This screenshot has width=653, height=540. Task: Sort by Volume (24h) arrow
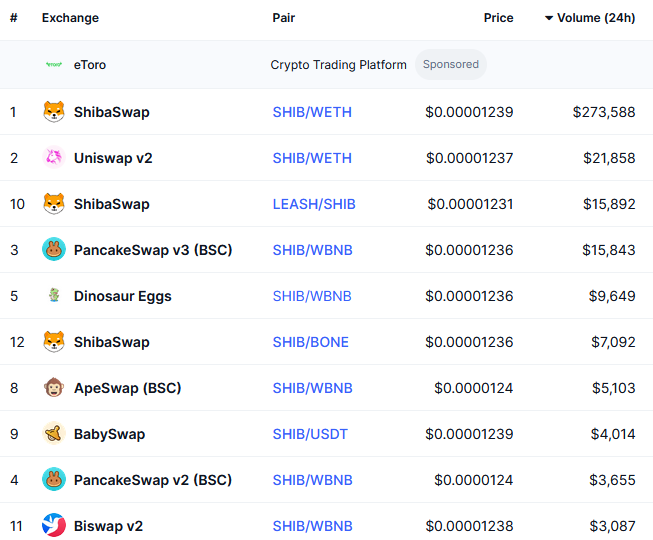click(x=549, y=18)
